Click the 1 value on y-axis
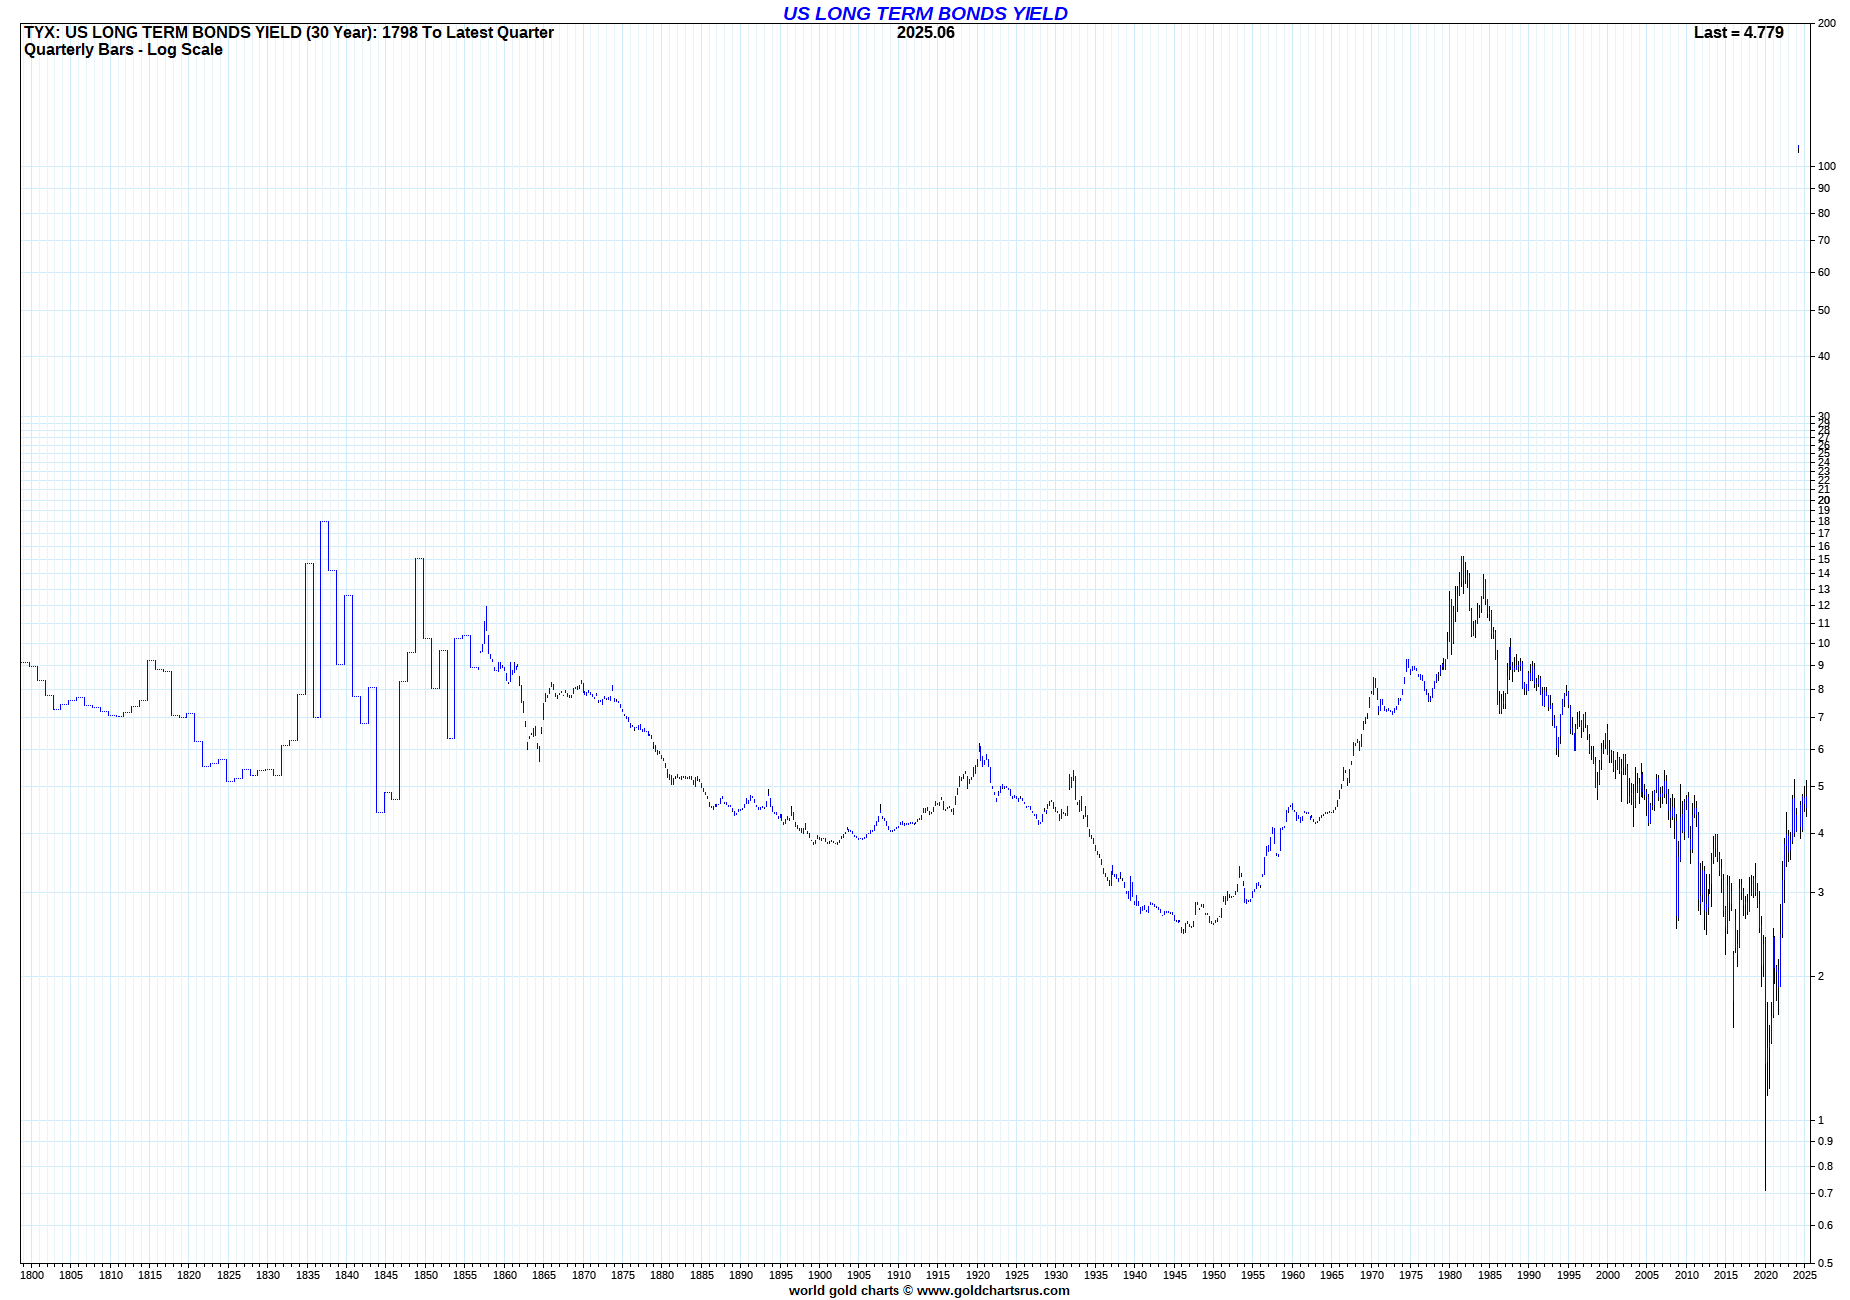This screenshot has height=1300, width=1850. click(x=1821, y=1120)
